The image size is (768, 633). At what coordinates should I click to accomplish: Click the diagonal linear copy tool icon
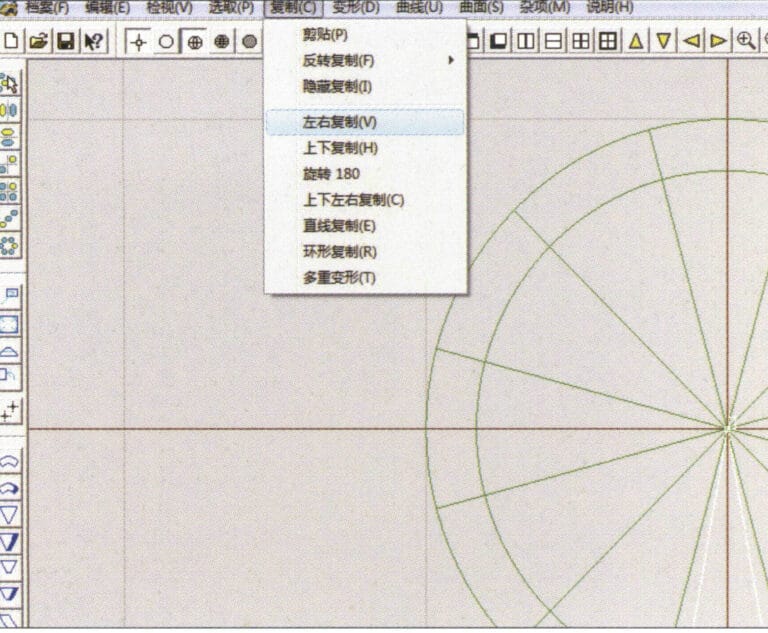point(10,218)
